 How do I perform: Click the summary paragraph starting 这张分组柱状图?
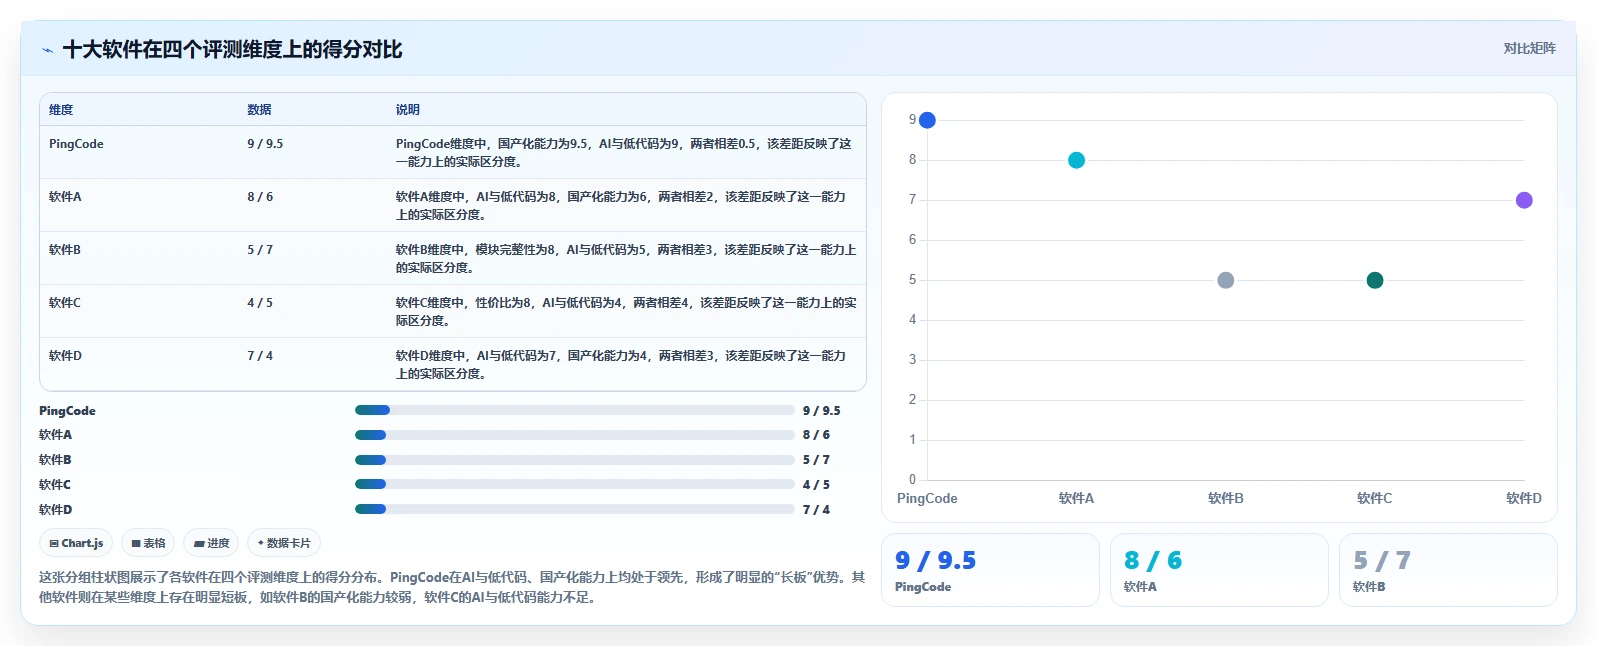coord(452,587)
